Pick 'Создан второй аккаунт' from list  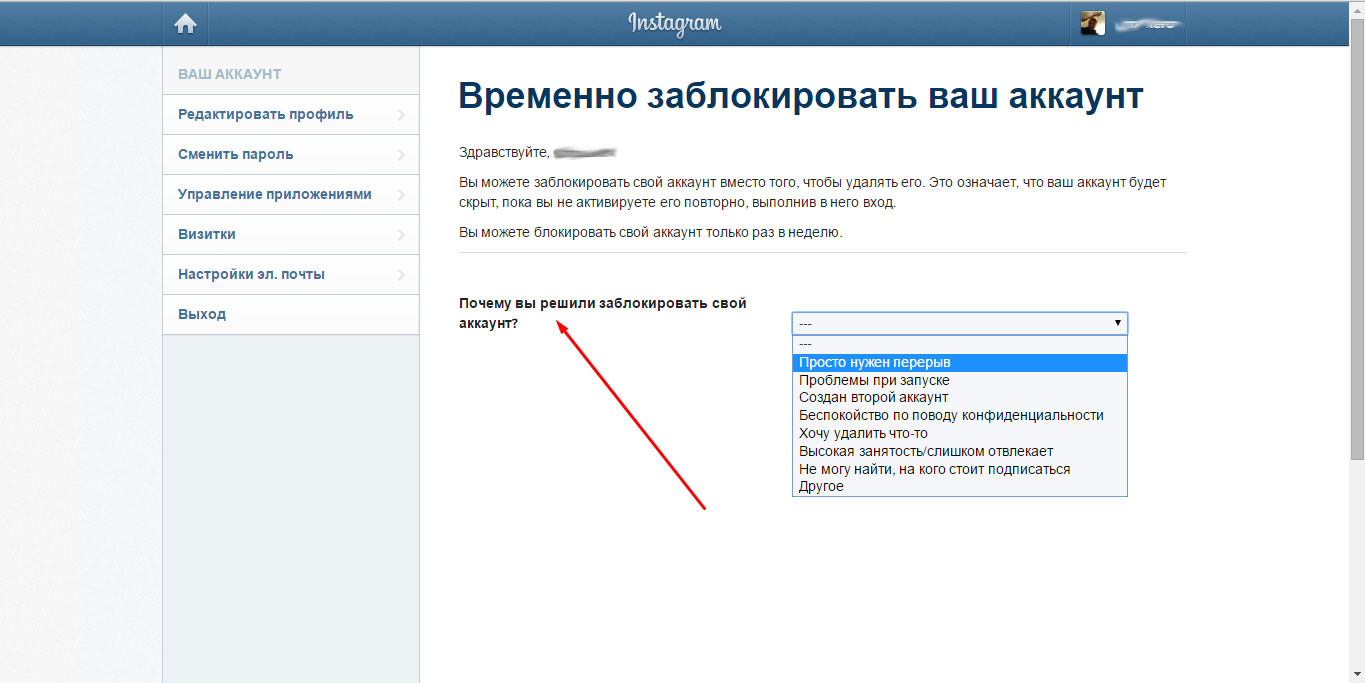point(873,398)
